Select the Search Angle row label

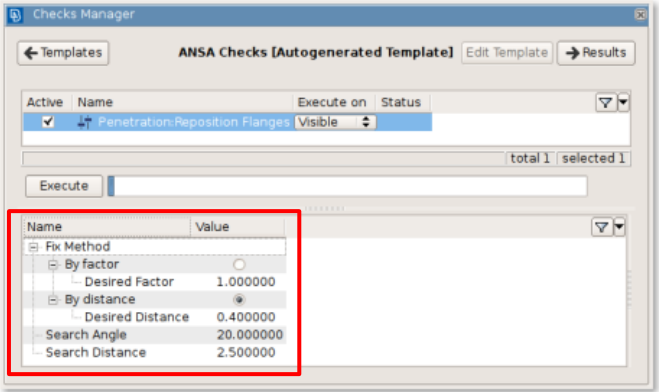click(86, 335)
